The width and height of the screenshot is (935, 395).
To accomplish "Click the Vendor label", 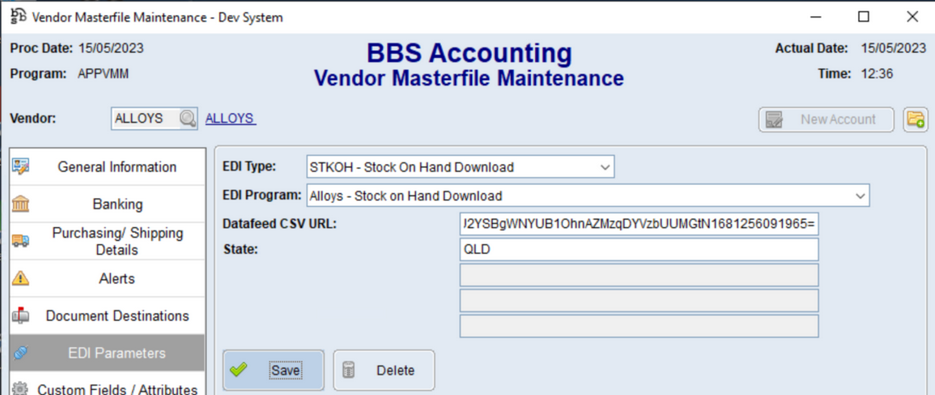I will tap(33, 118).
